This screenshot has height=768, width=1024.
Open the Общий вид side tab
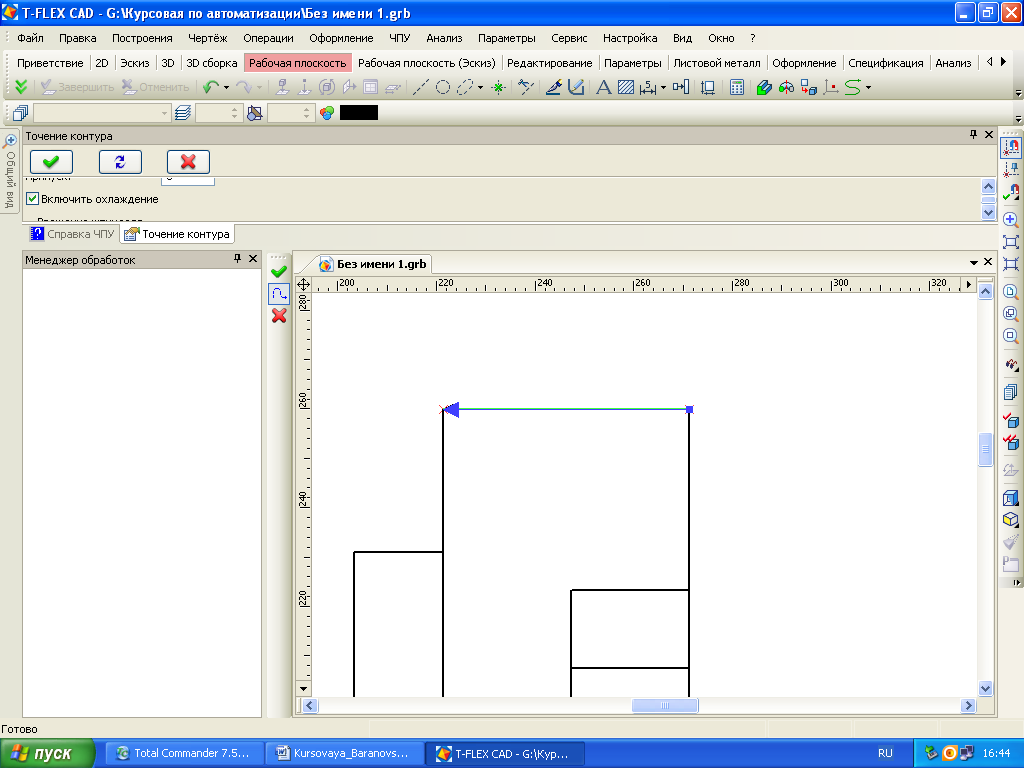click(10, 171)
